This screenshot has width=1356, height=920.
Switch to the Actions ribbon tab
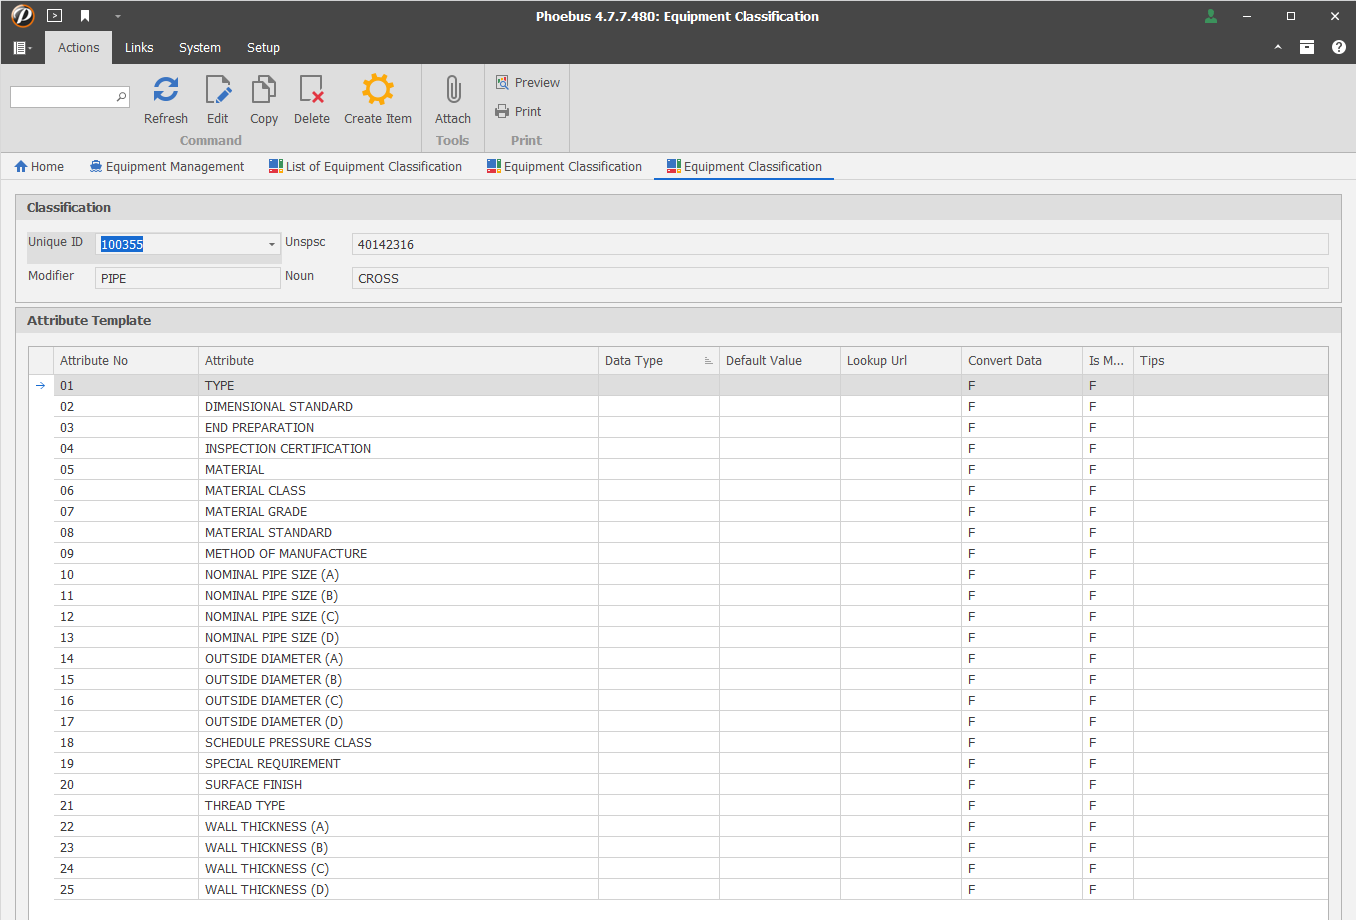[78, 48]
